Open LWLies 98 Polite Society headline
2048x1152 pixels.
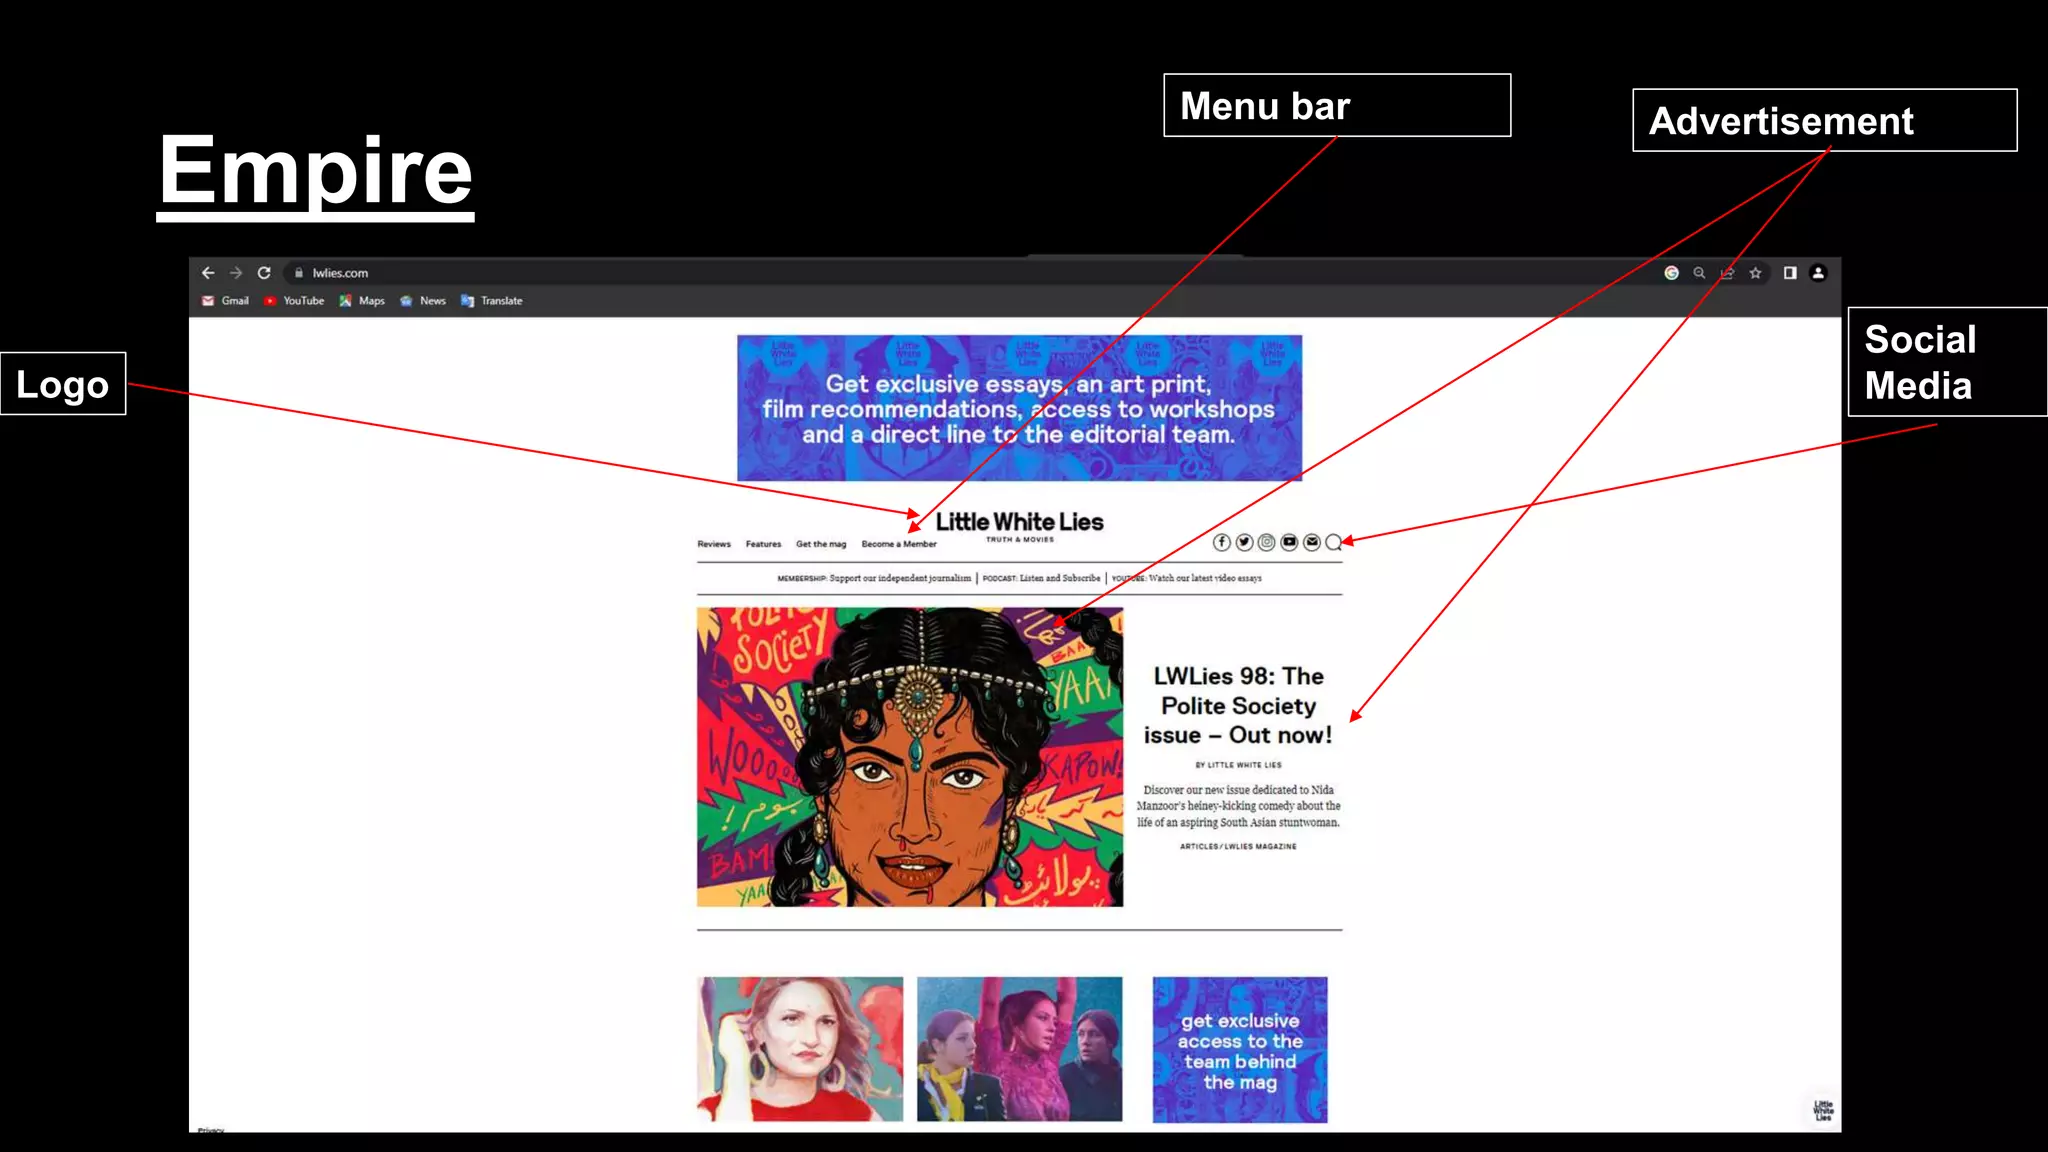click(x=1238, y=706)
